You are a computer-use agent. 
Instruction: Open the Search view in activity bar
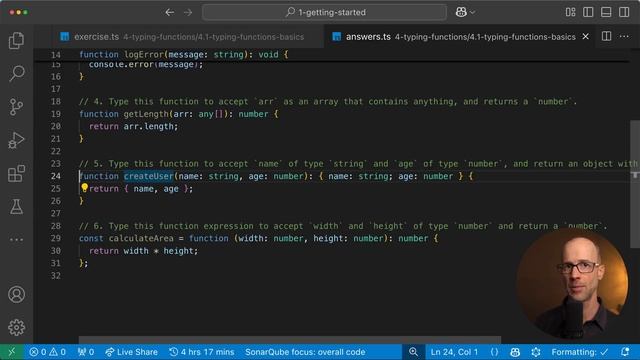click(16, 73)
